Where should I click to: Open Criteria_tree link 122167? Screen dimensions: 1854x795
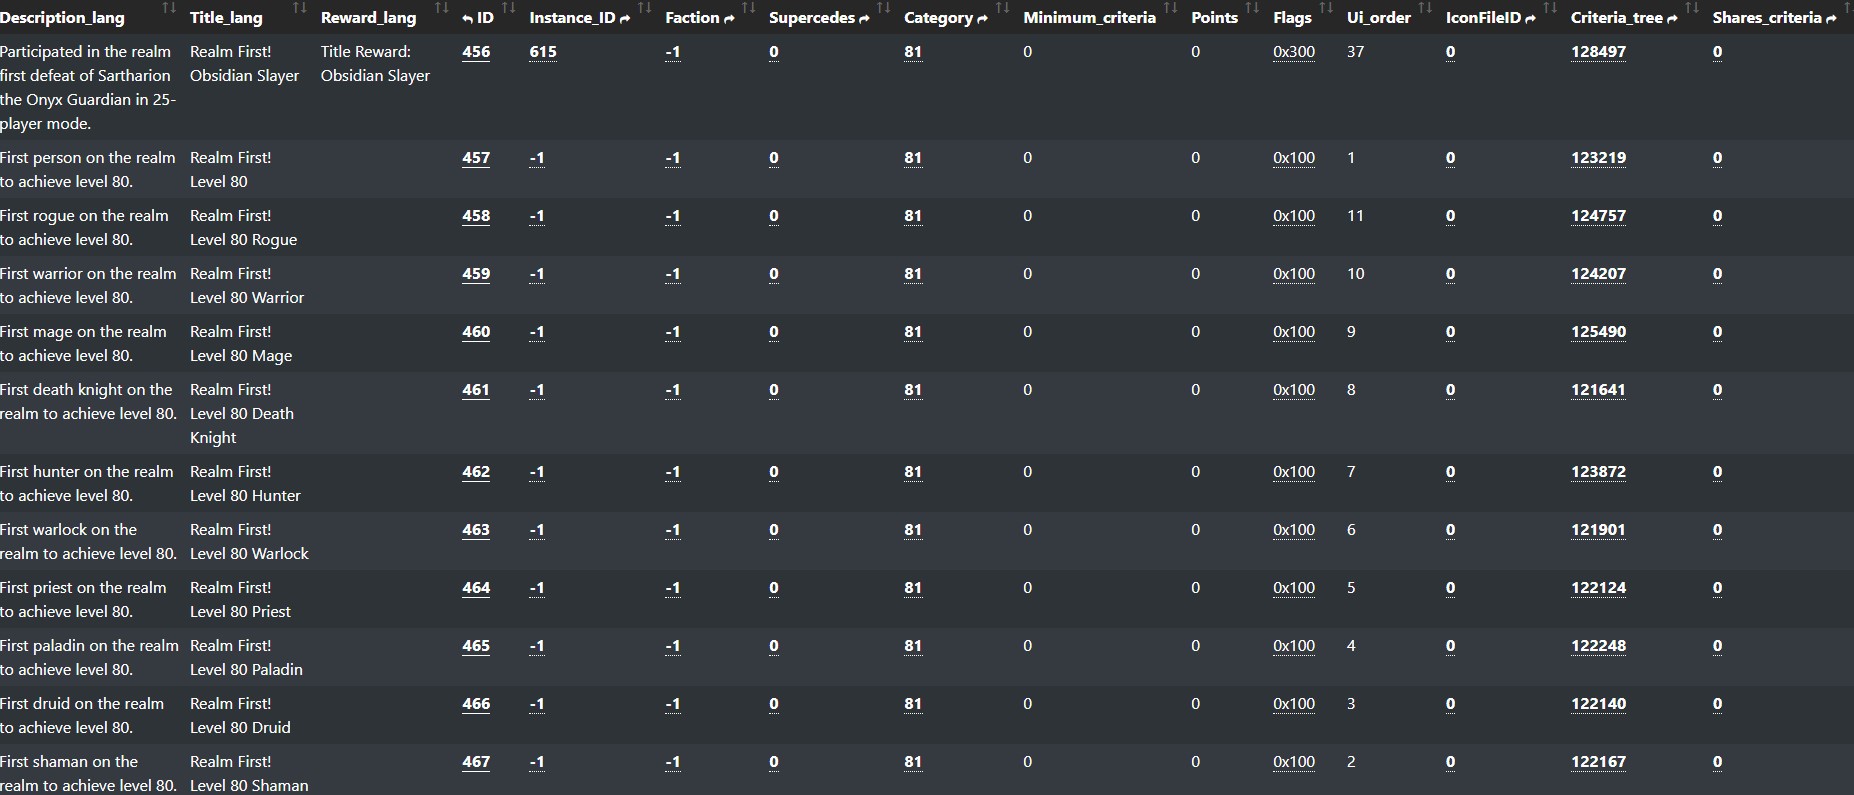tap(1598, 762)
